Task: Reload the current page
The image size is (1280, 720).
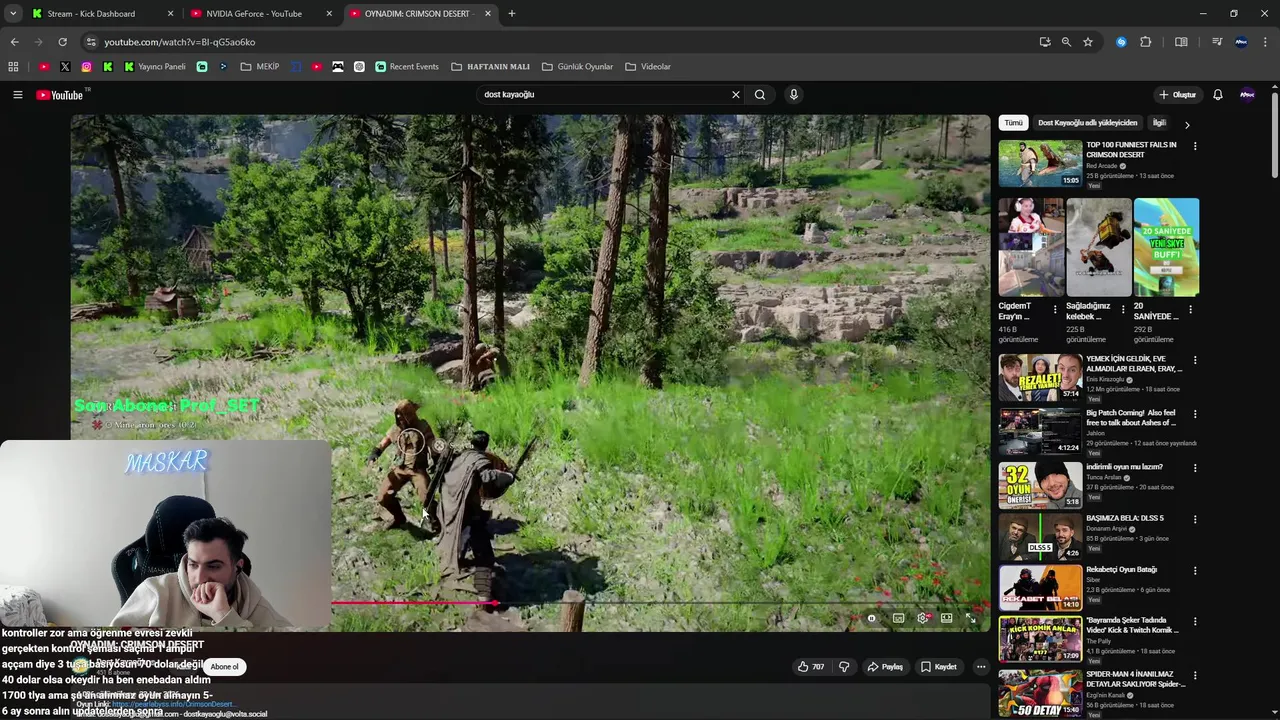Action: tap(62, 42)
